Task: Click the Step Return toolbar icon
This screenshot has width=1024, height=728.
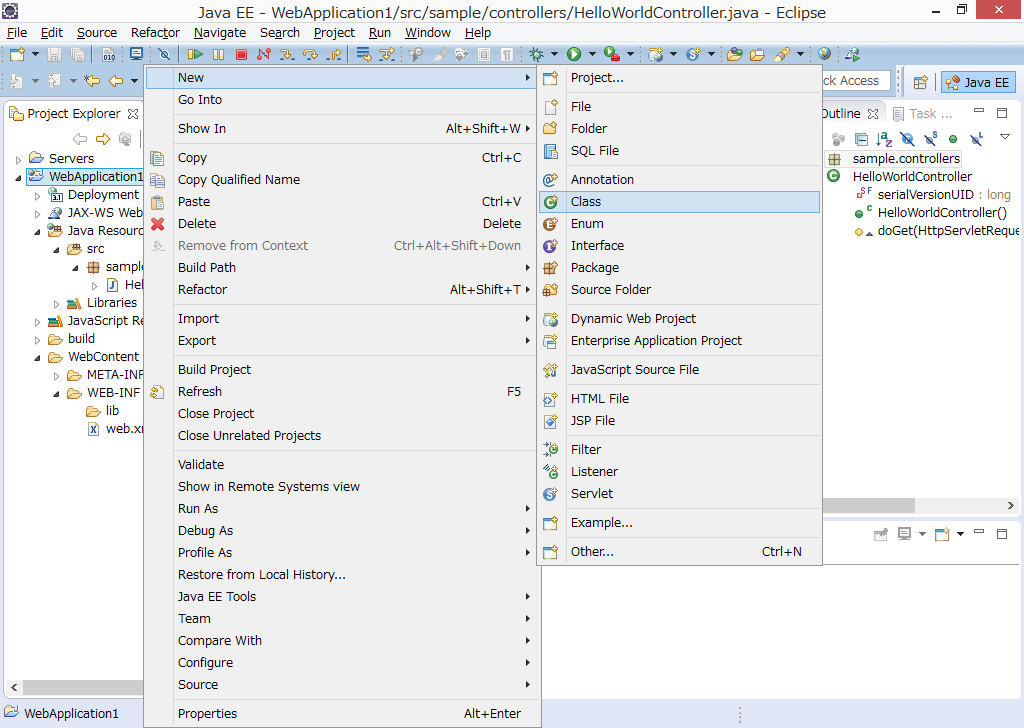Action: click(x=334, y=55)
